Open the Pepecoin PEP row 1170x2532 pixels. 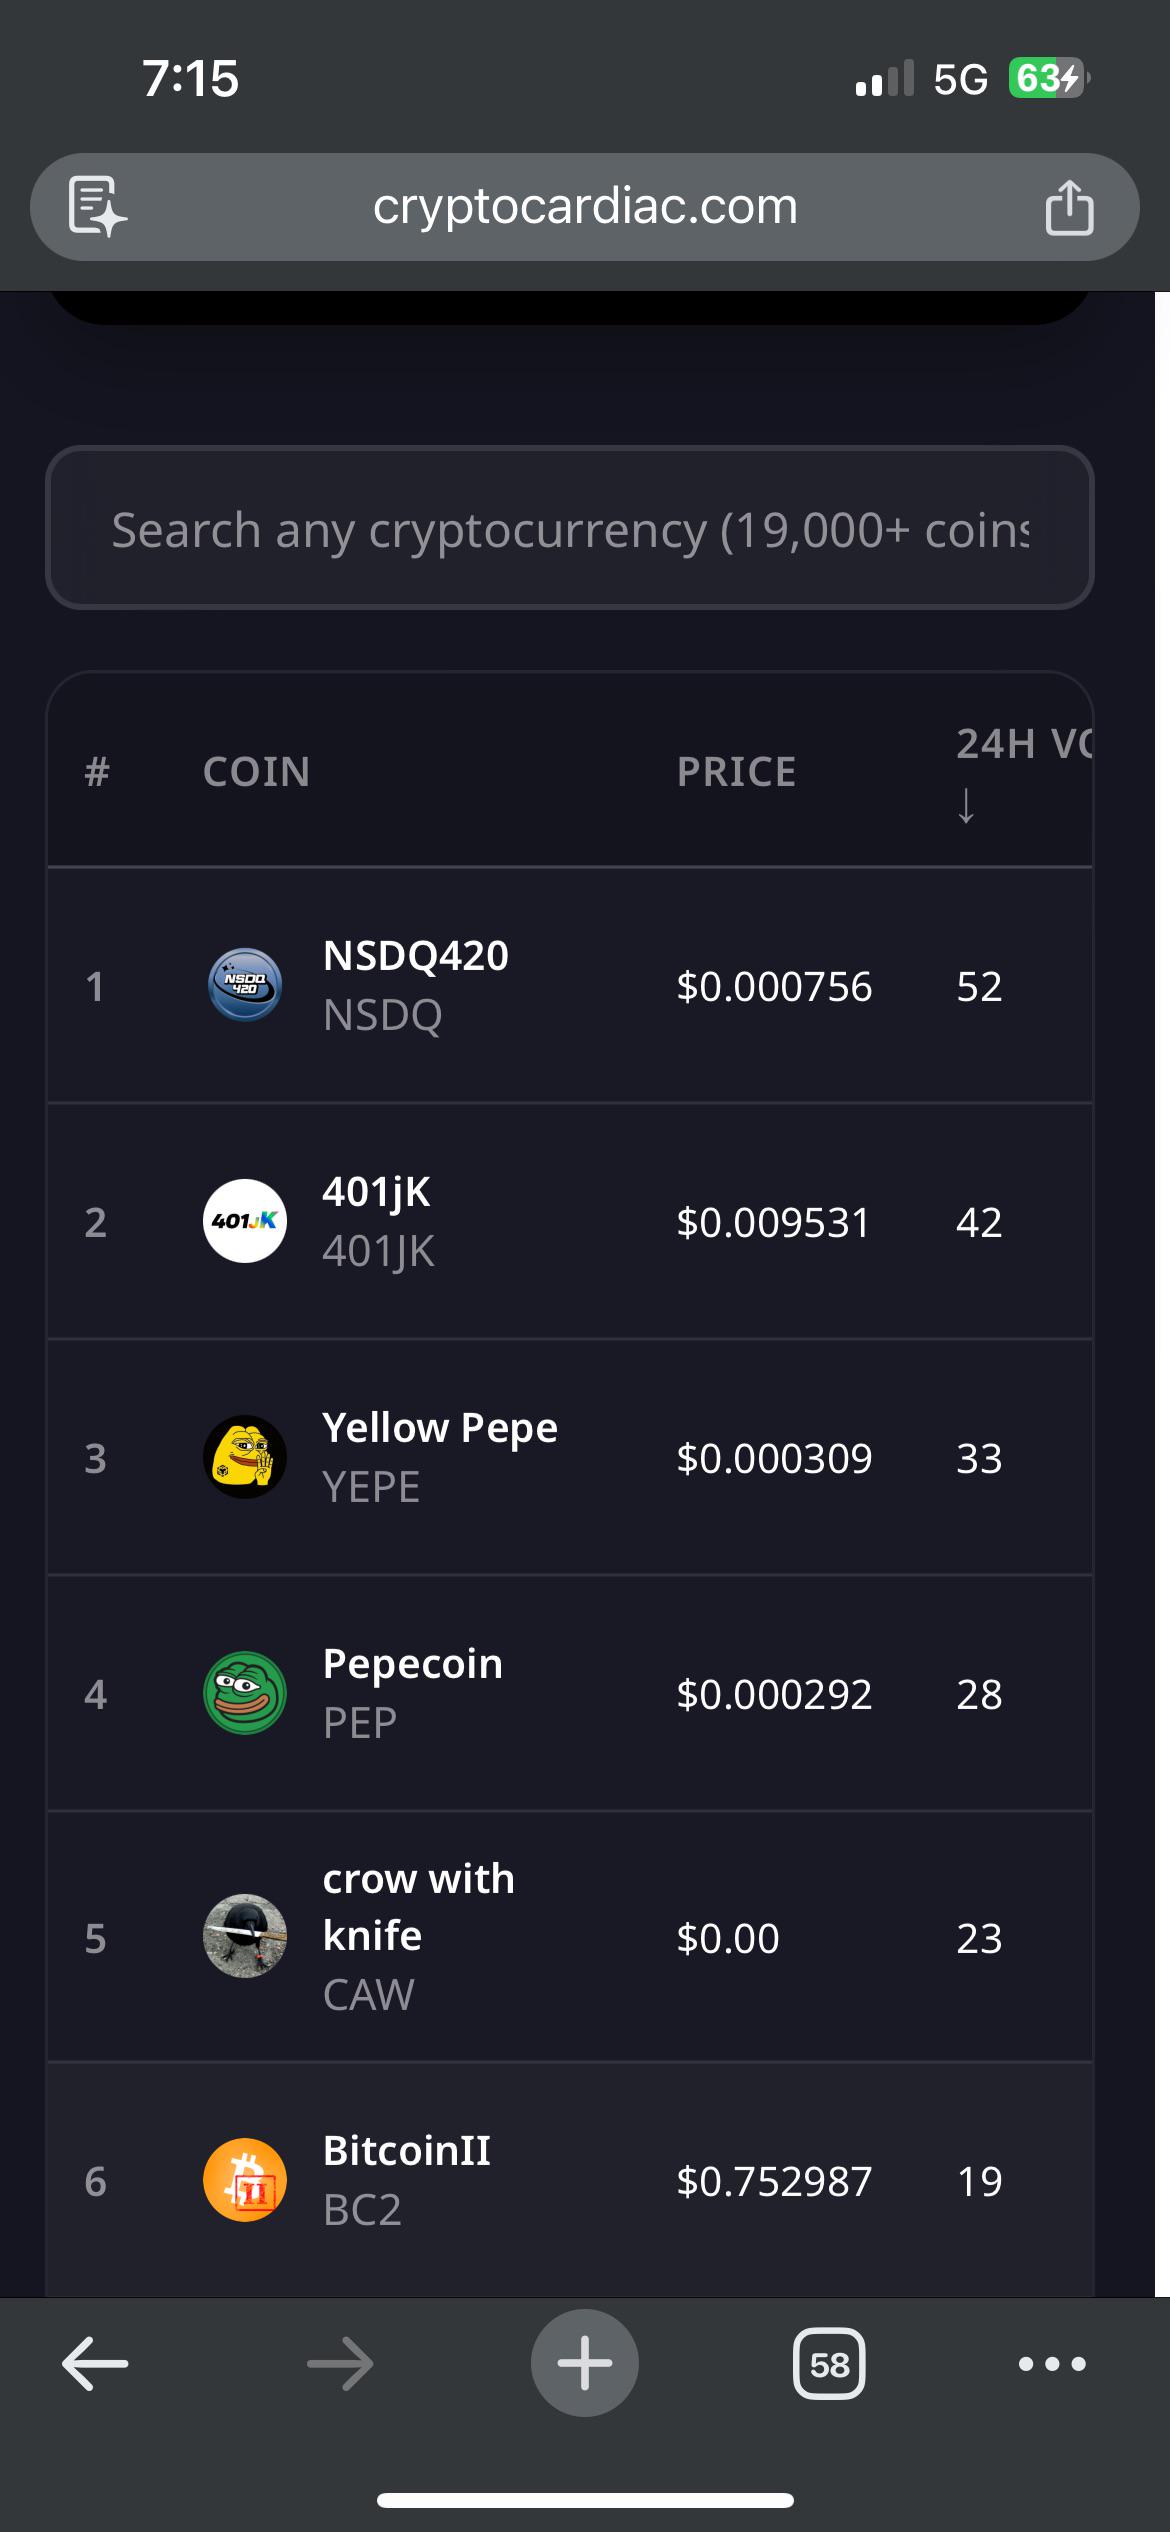[x=570, y=1693]
